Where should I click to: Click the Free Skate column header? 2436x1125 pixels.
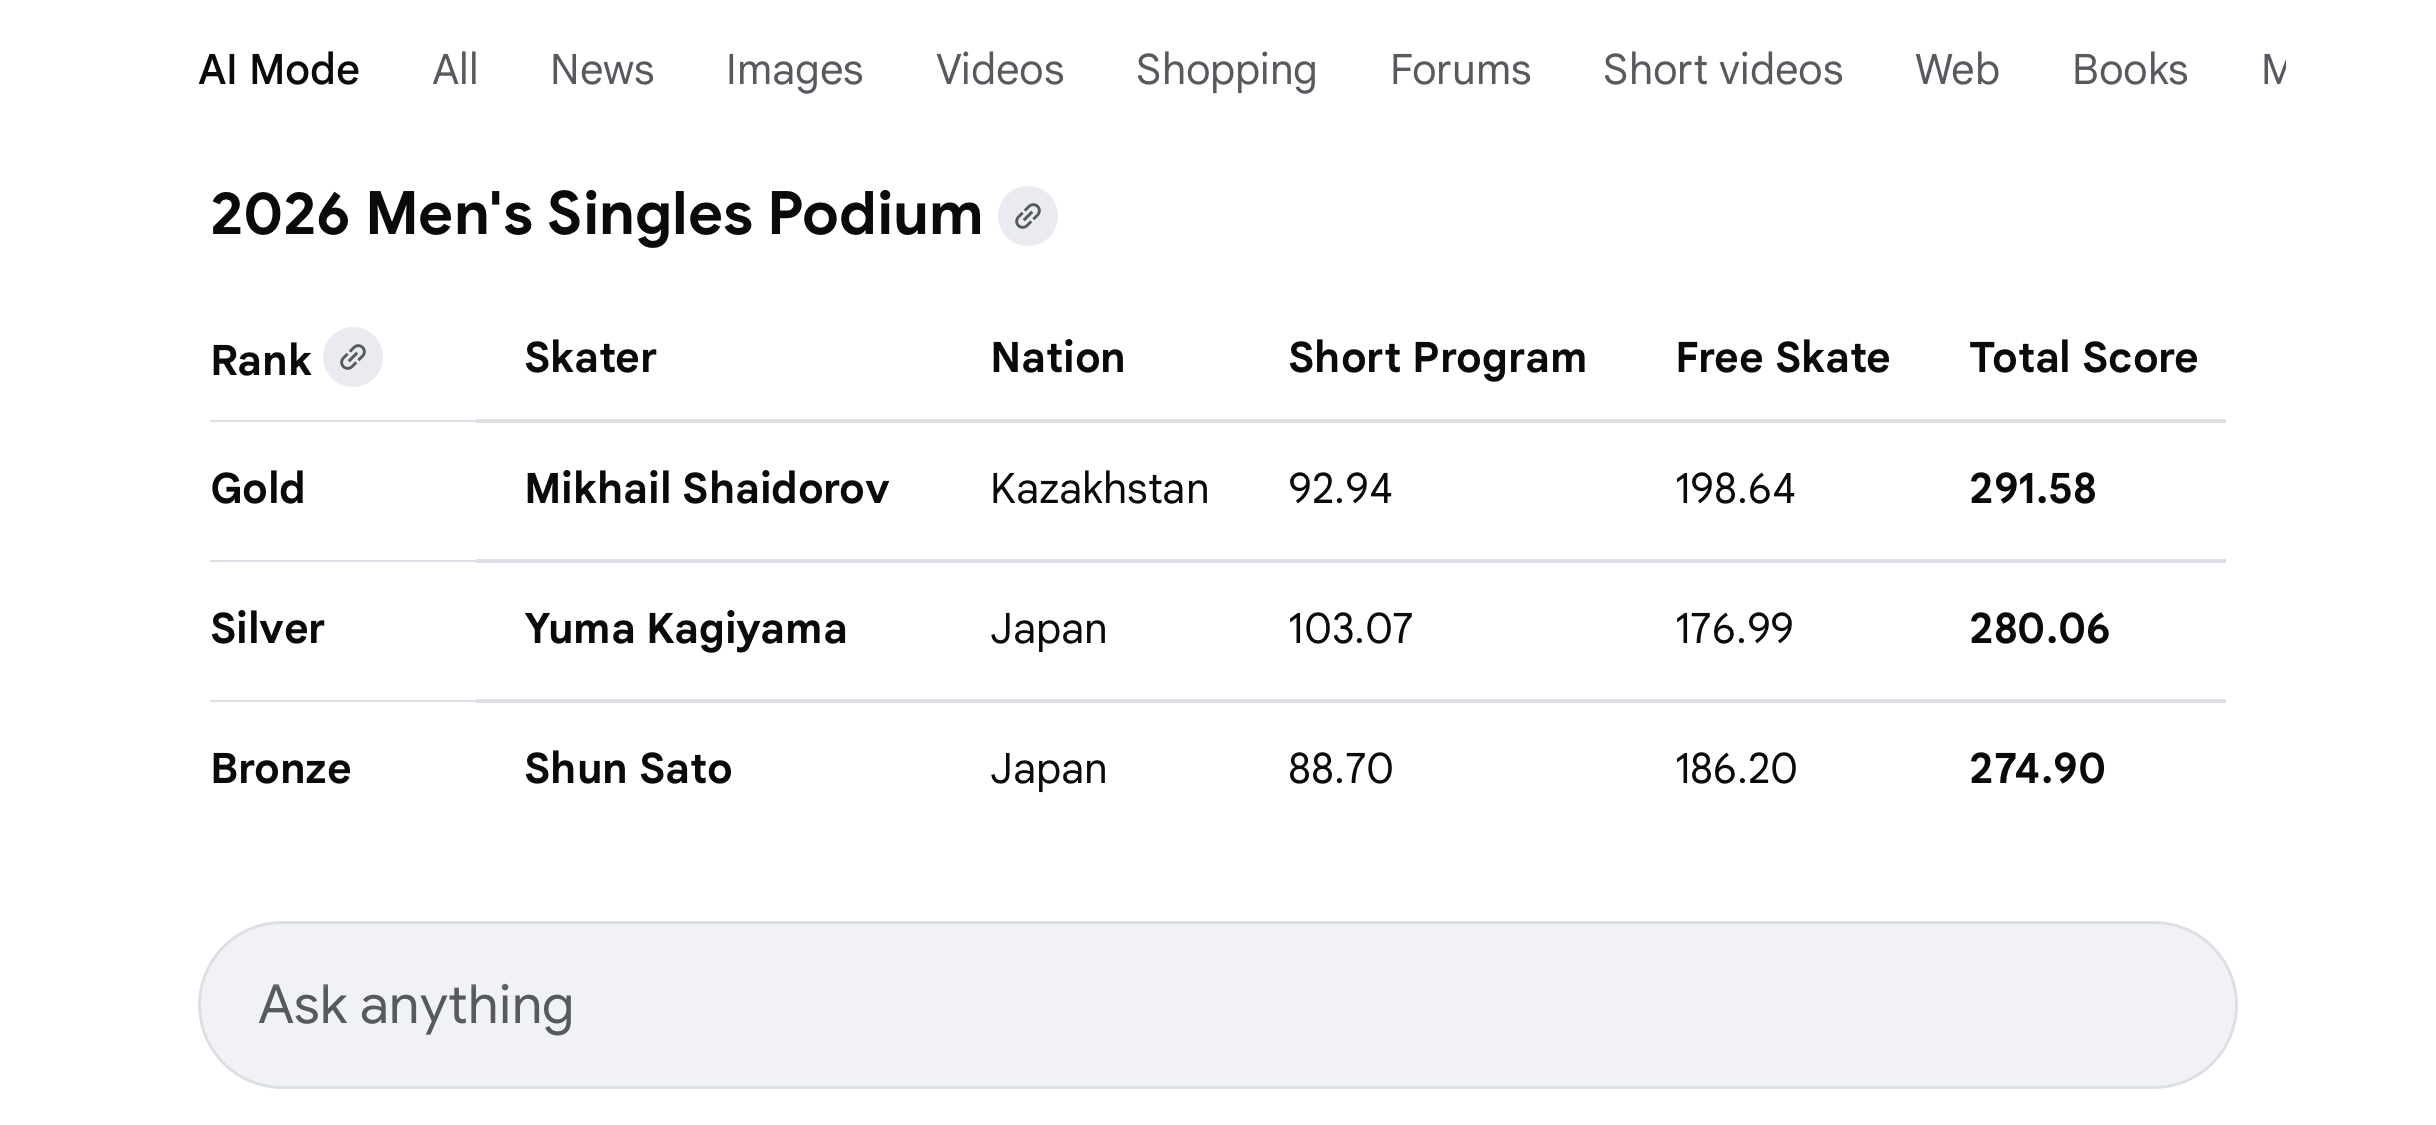click(1782, 358)
